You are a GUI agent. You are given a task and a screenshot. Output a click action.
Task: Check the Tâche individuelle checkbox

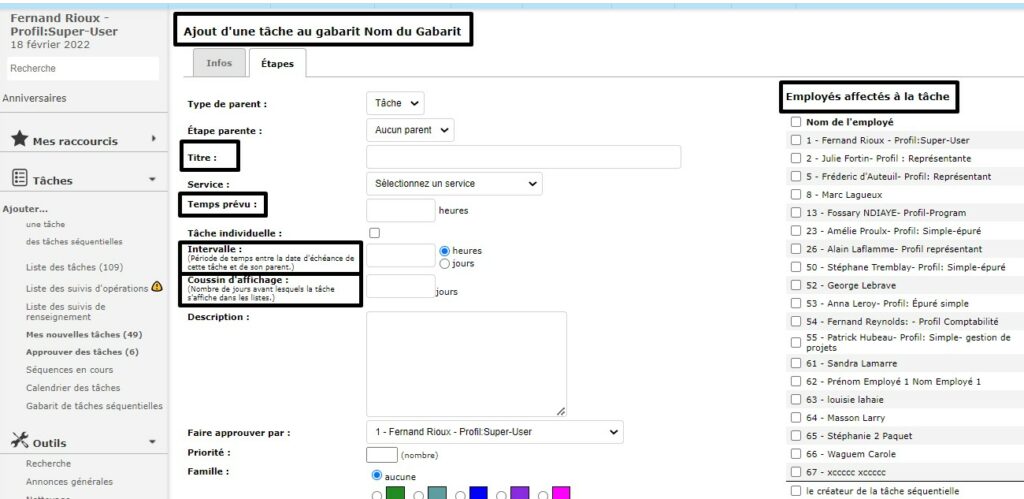(374, 233)
